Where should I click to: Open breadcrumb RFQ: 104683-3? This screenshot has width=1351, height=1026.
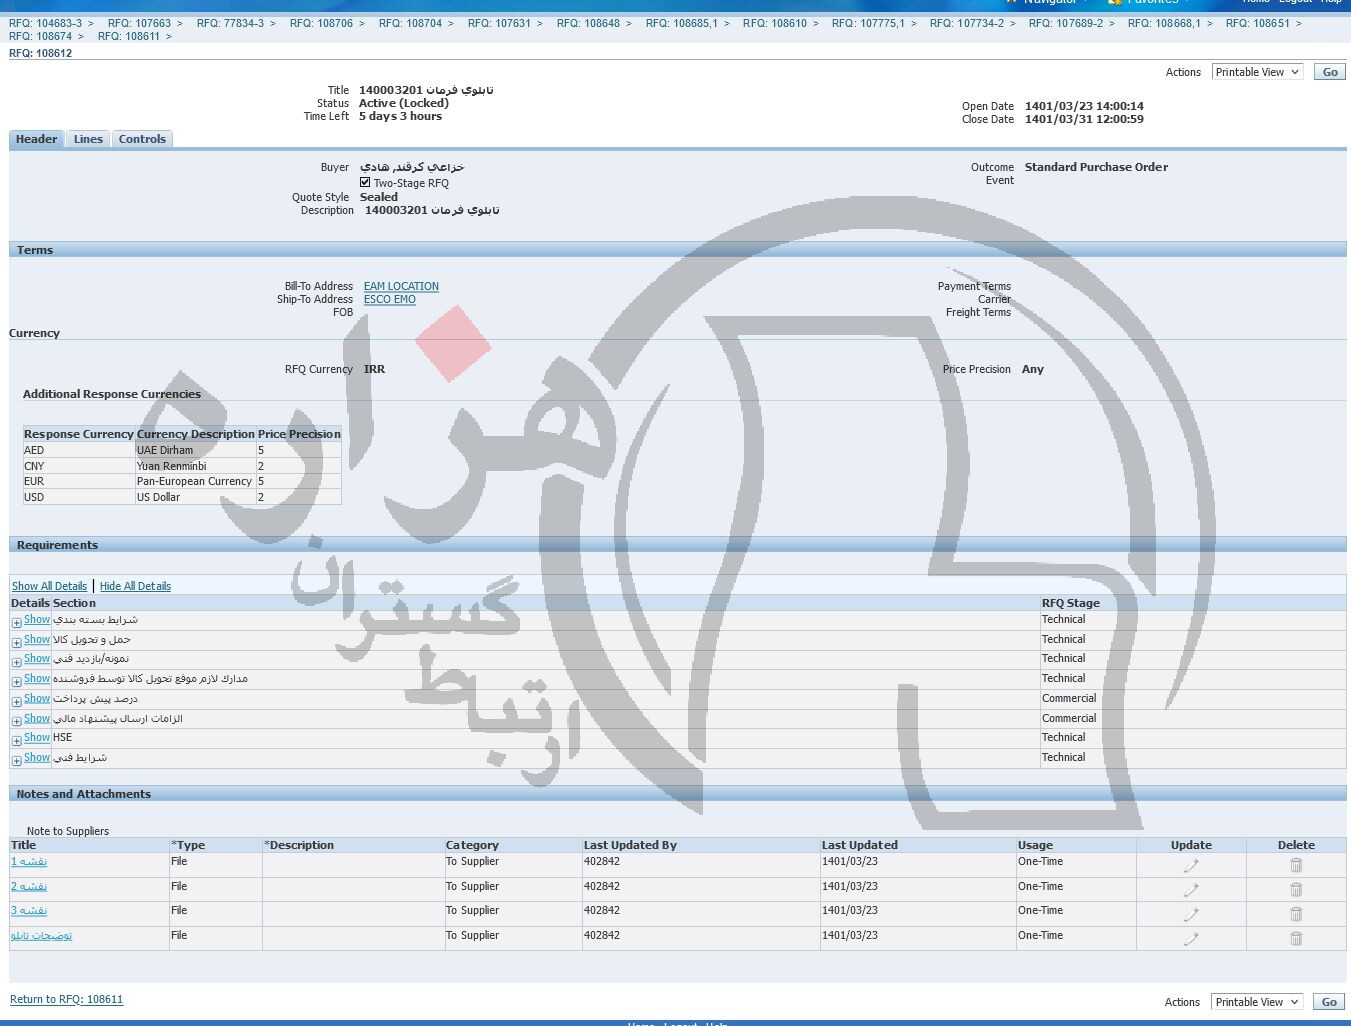pos(46,23)
